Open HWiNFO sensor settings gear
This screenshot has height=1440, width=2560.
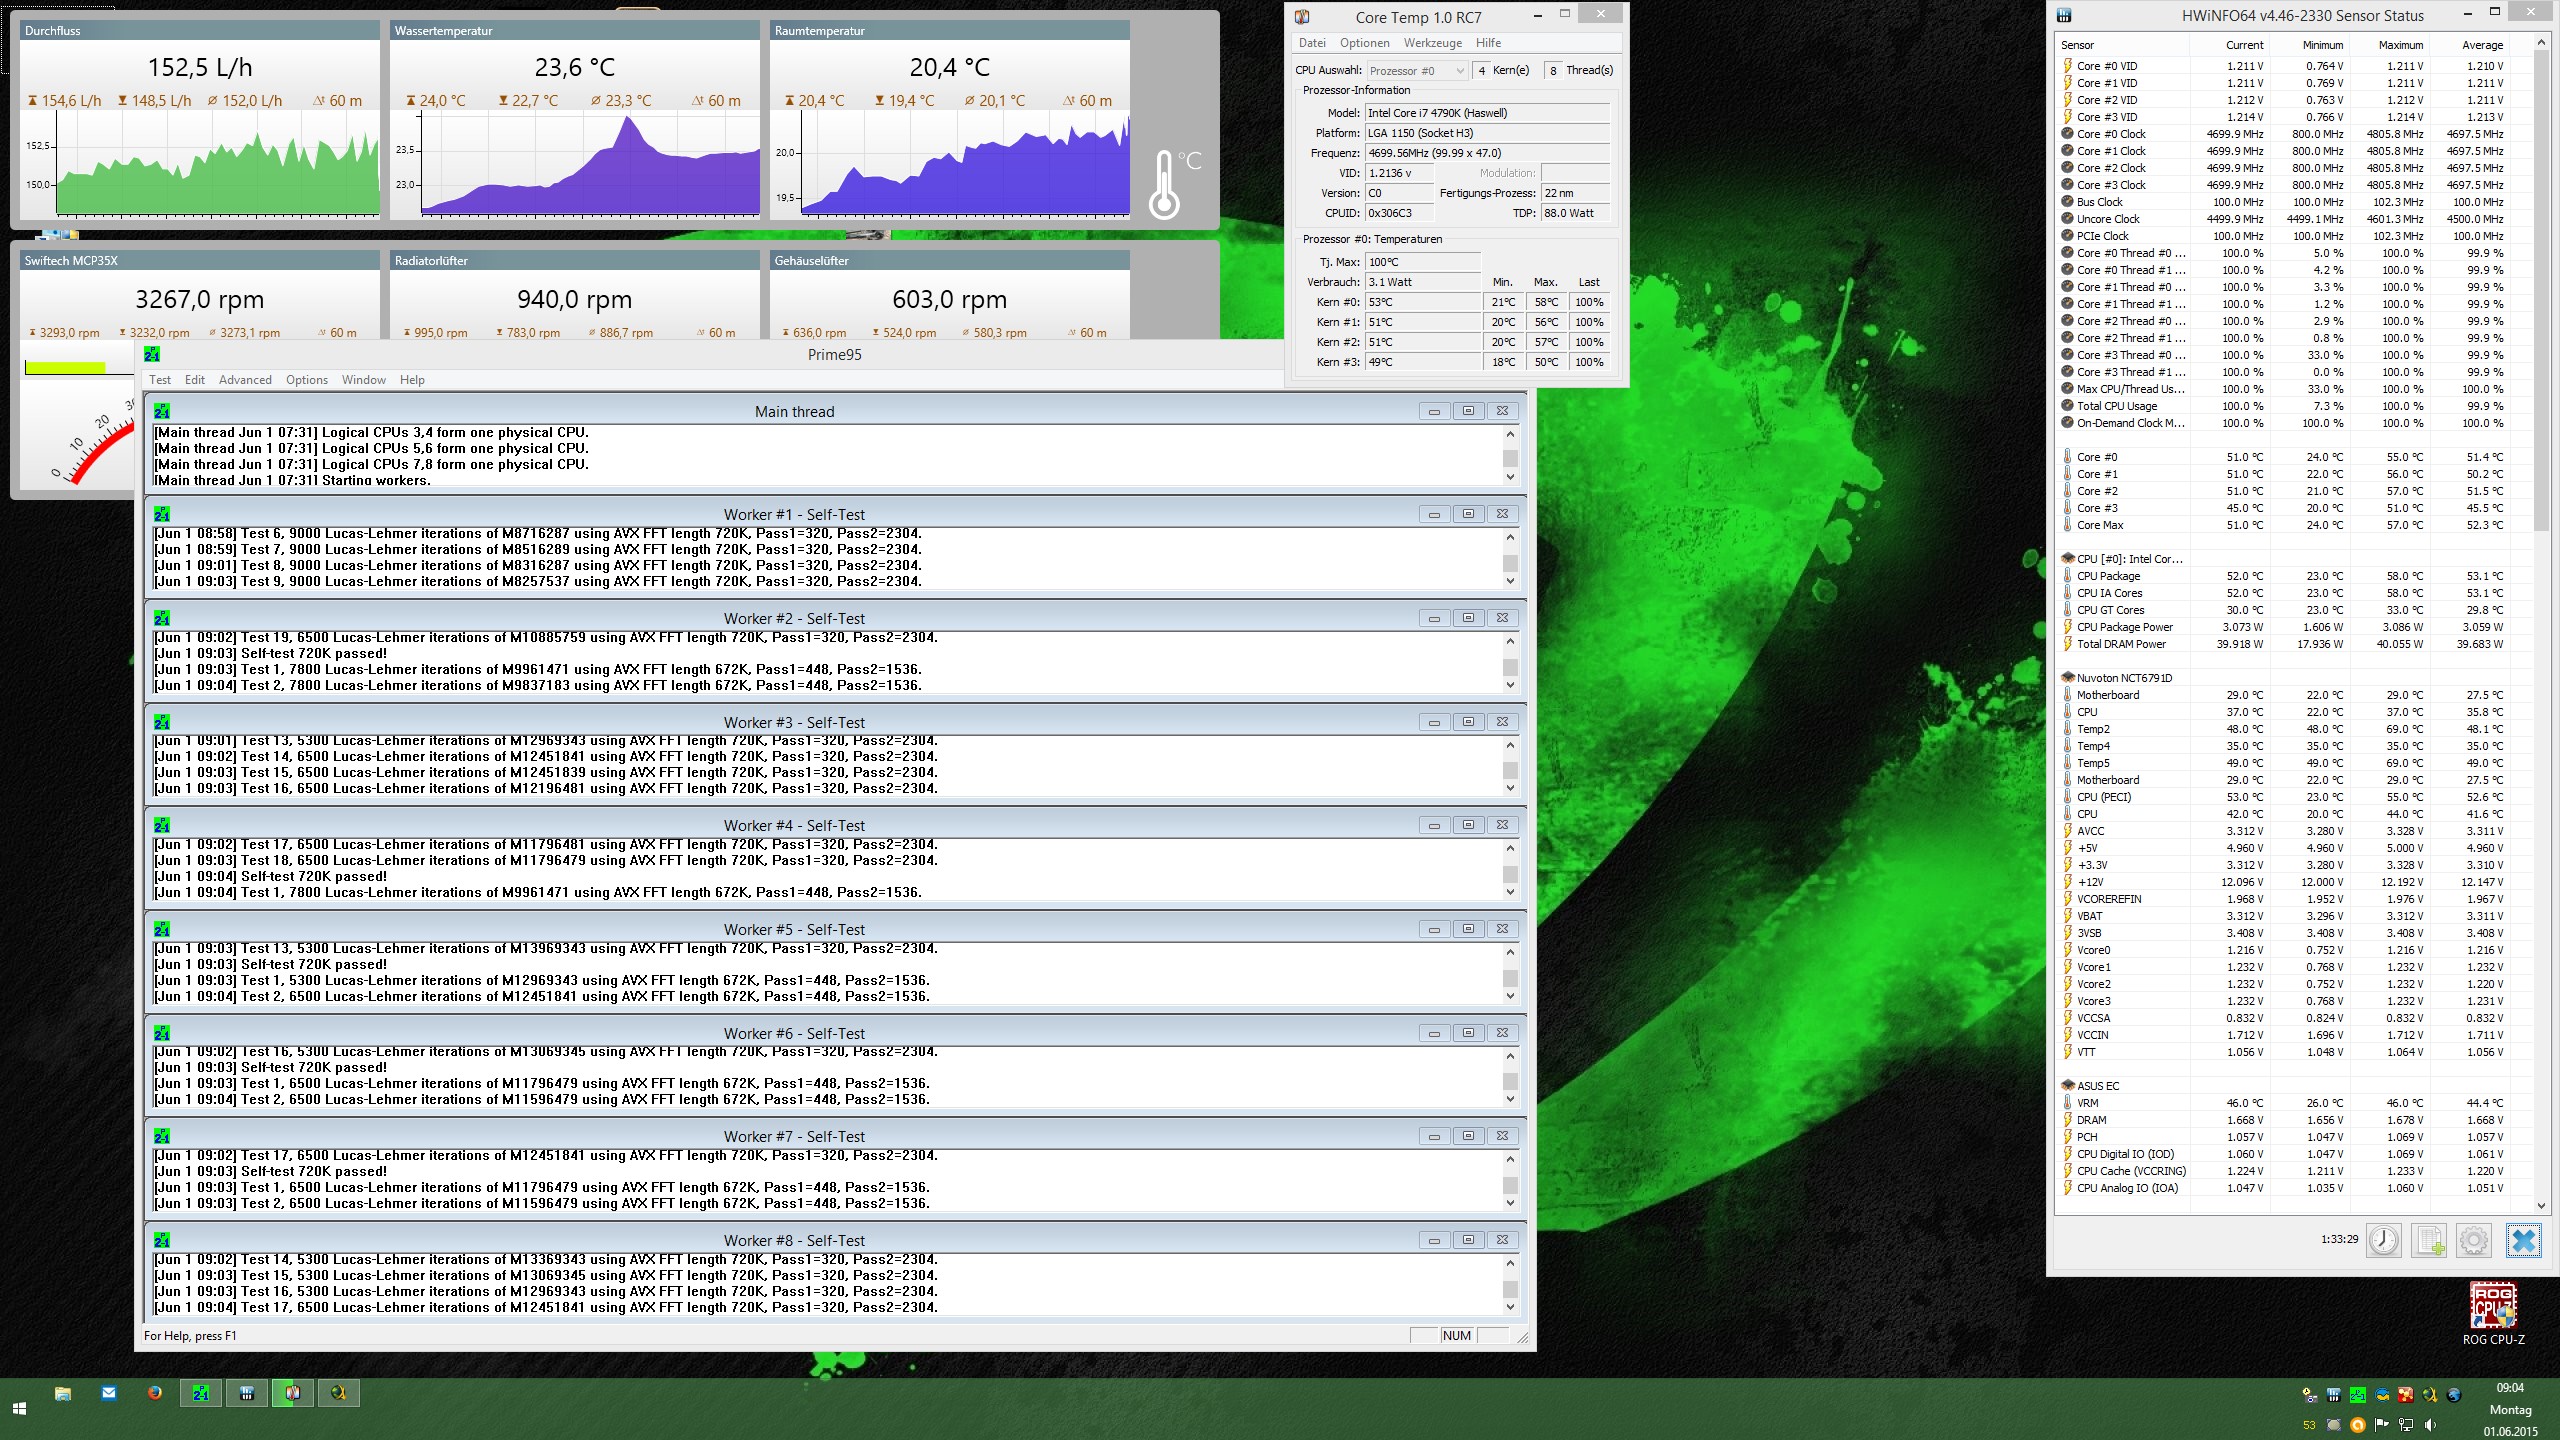pyautogui.click(x=2474, y=1240)
